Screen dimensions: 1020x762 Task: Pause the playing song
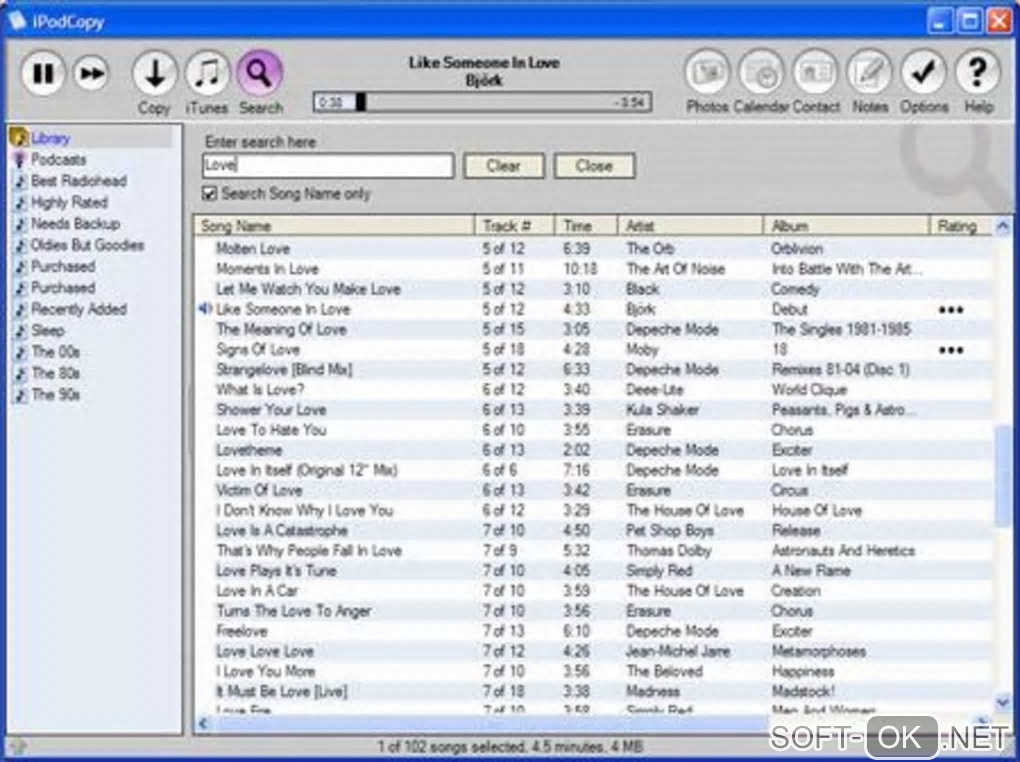[43, 74]
